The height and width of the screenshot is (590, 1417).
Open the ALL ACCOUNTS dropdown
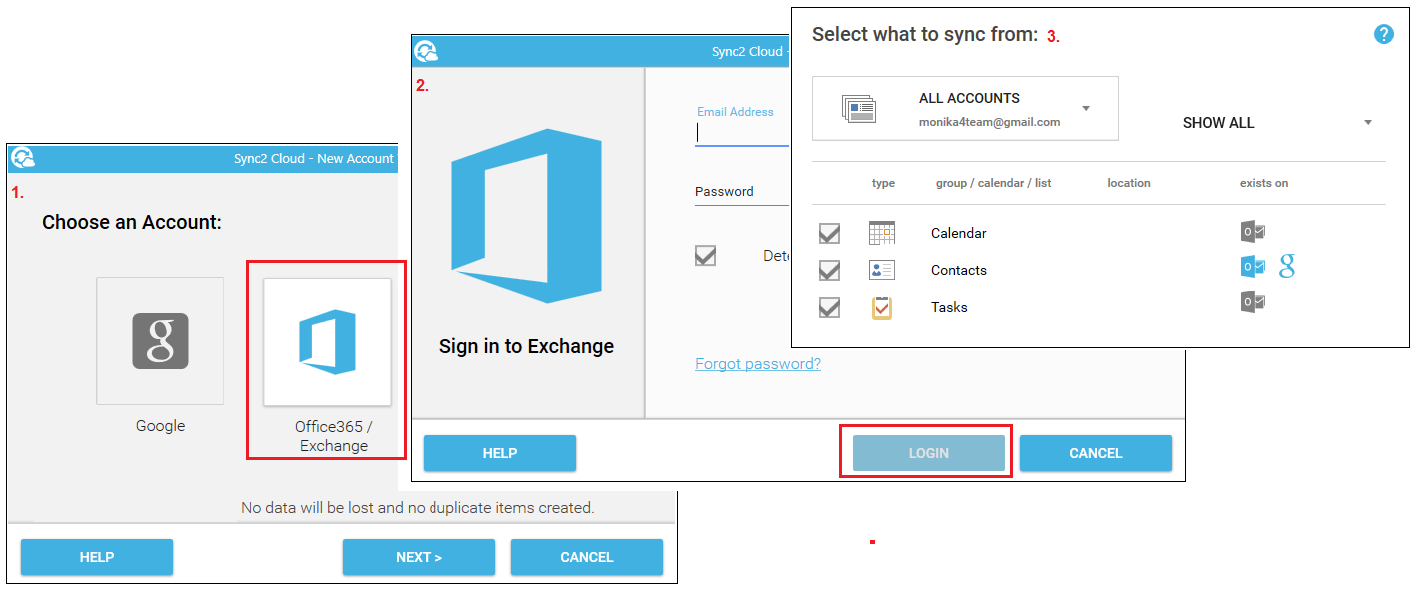(x=965, y=108)
